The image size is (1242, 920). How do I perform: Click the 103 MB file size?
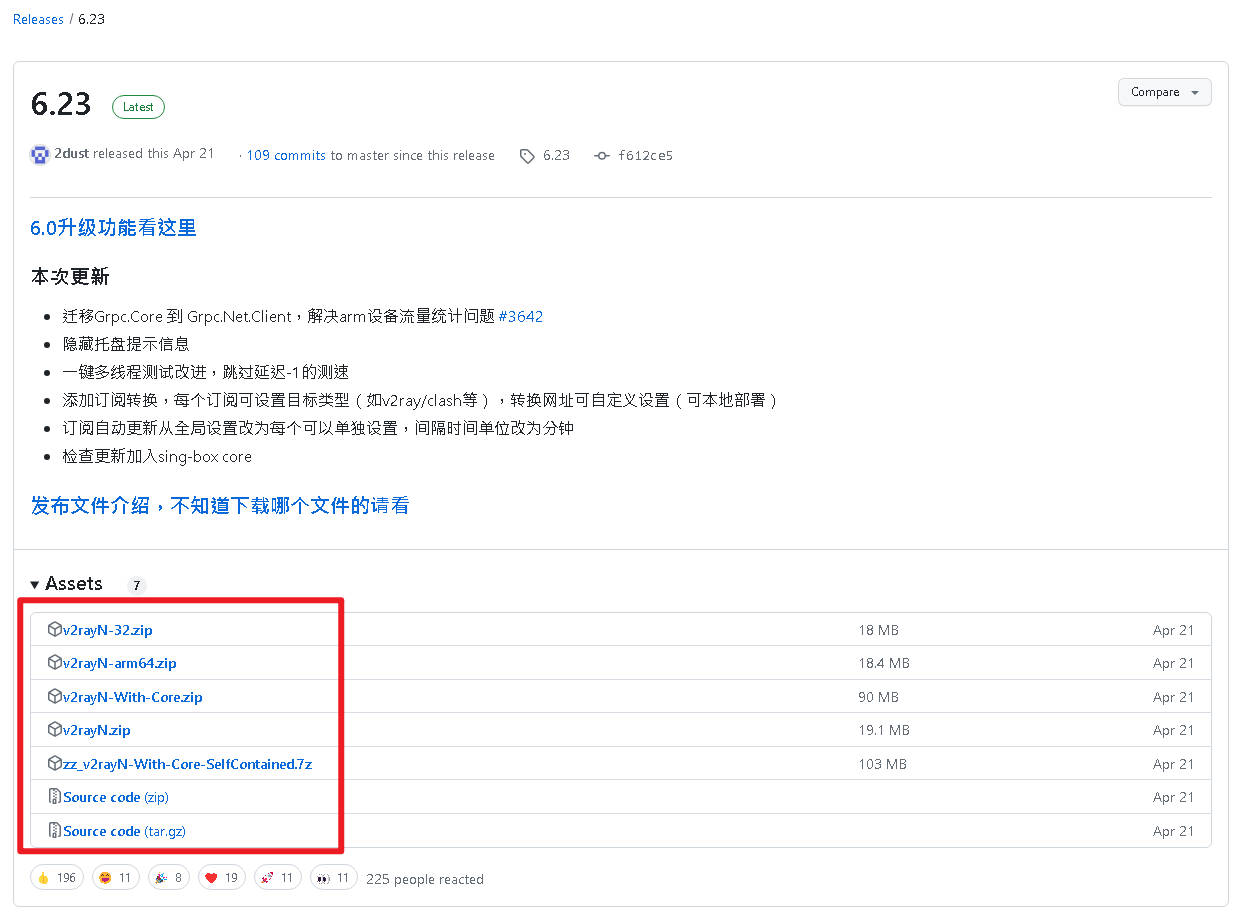click(882, 765)
